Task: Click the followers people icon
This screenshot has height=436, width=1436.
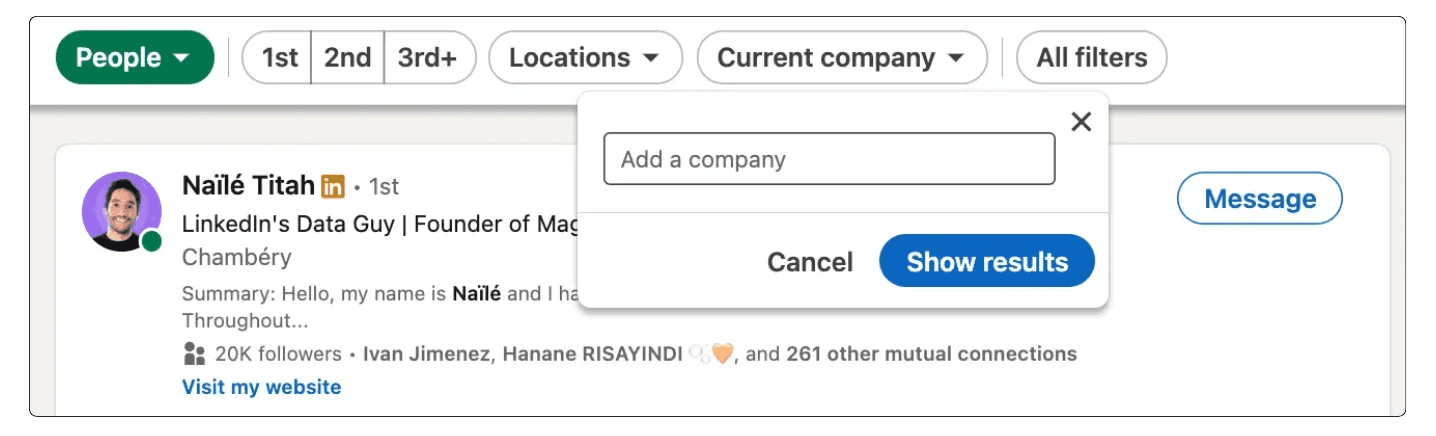Action: pyautogui.click(x=194, y=354)
